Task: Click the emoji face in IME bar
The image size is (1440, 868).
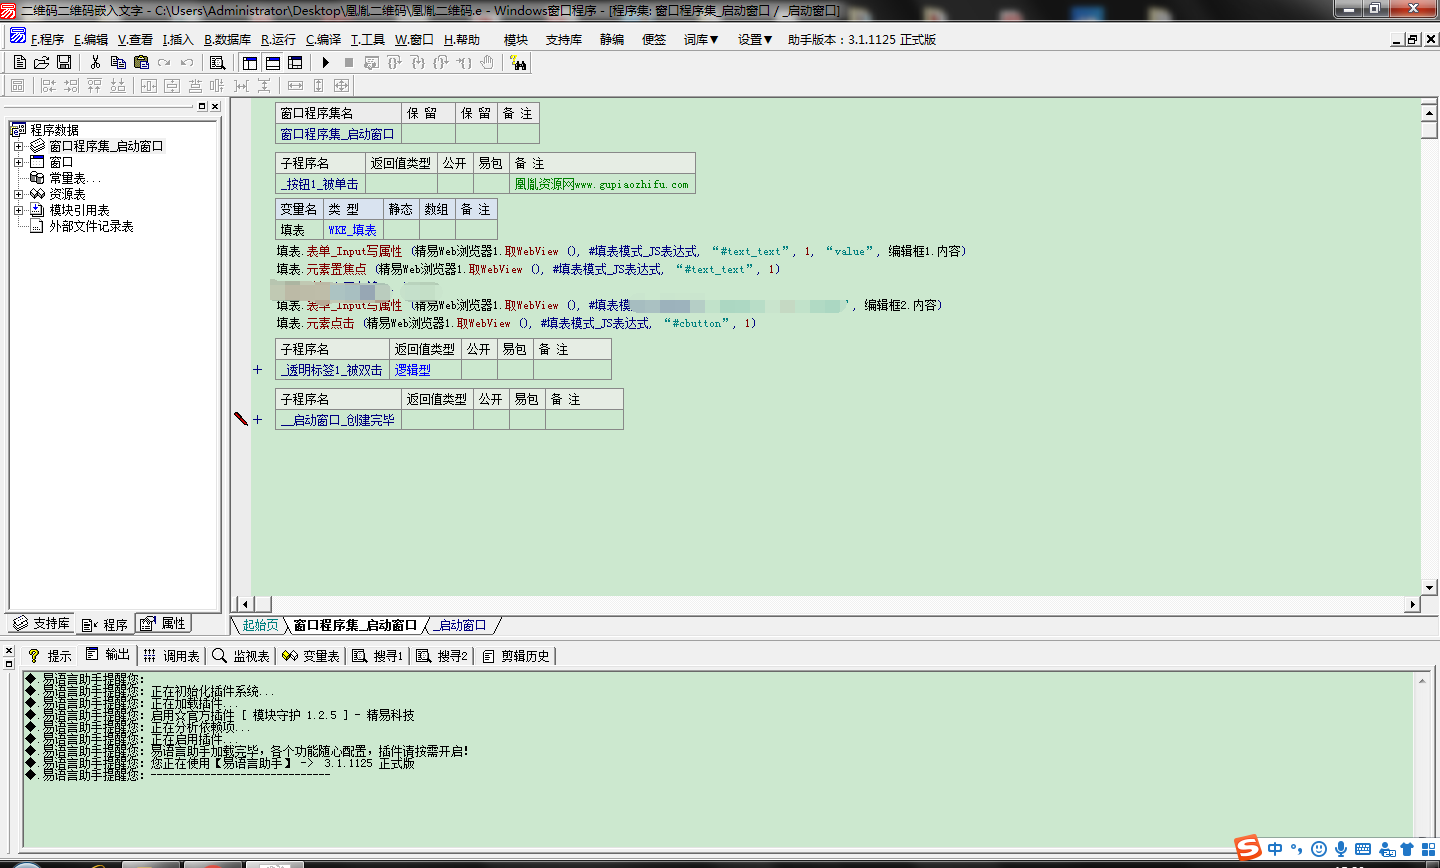Action: [x=1319, y=849]
